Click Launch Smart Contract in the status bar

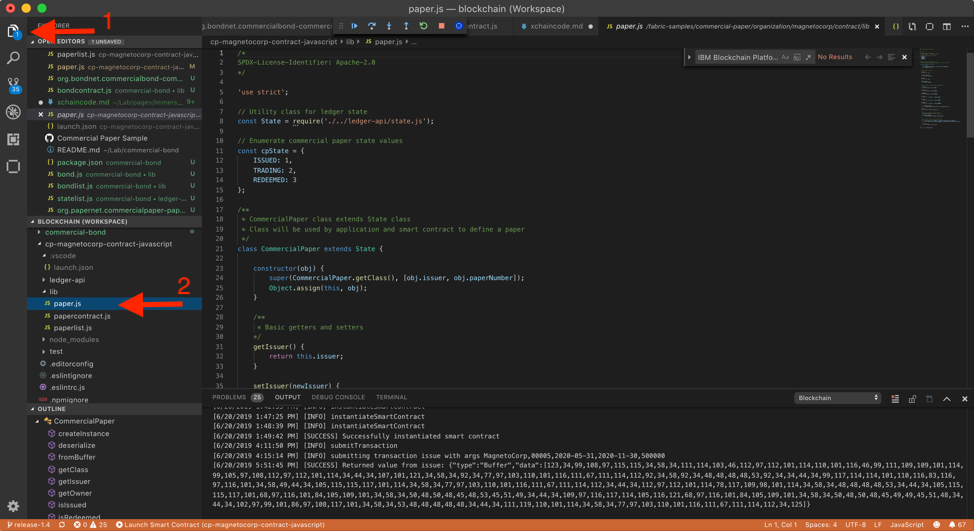point(221,525)
